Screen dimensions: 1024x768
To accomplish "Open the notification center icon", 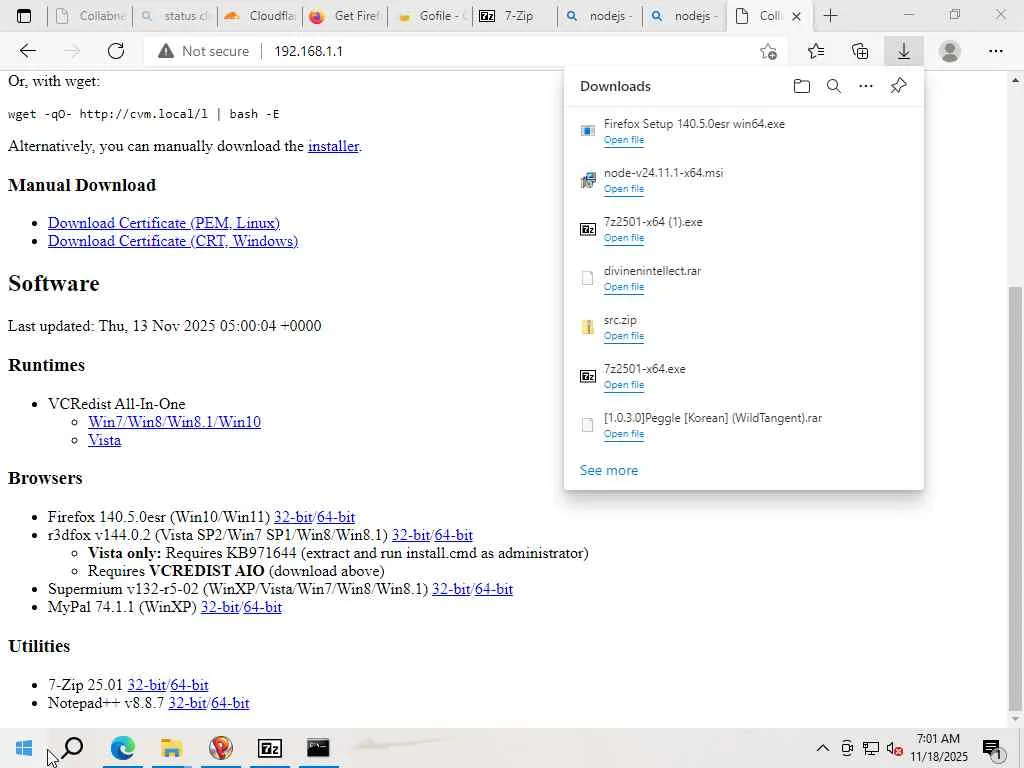I will pyautogui.click(x=992, y=749).
